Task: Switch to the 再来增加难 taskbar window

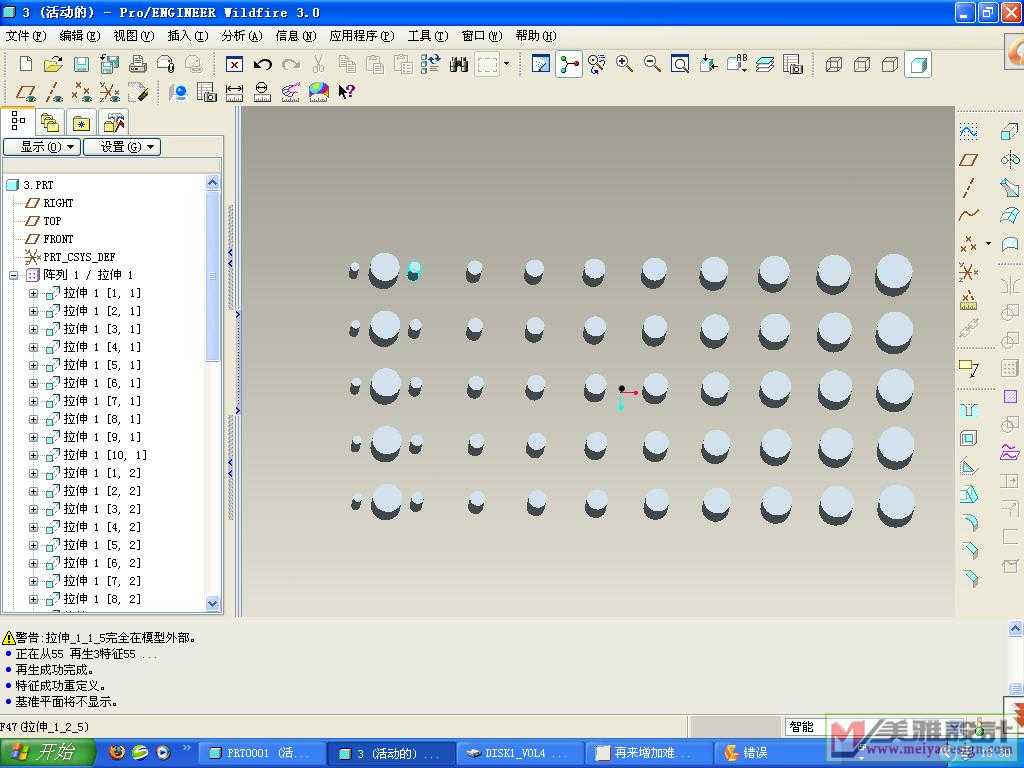Action: 649,753
